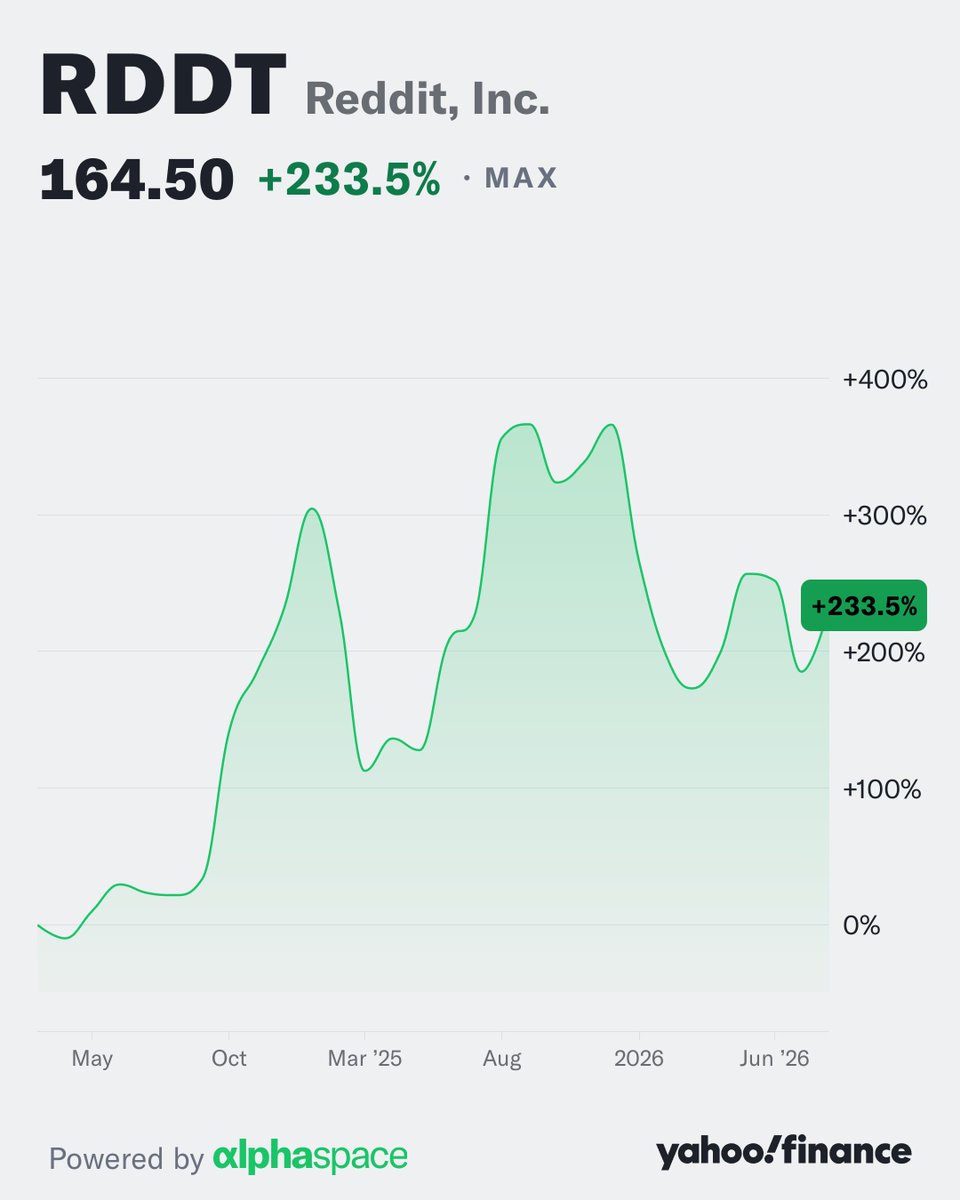Select the Jun '26 x-axis label
The width and height of the screenshot is (960, 1200).
[775, 1058]
